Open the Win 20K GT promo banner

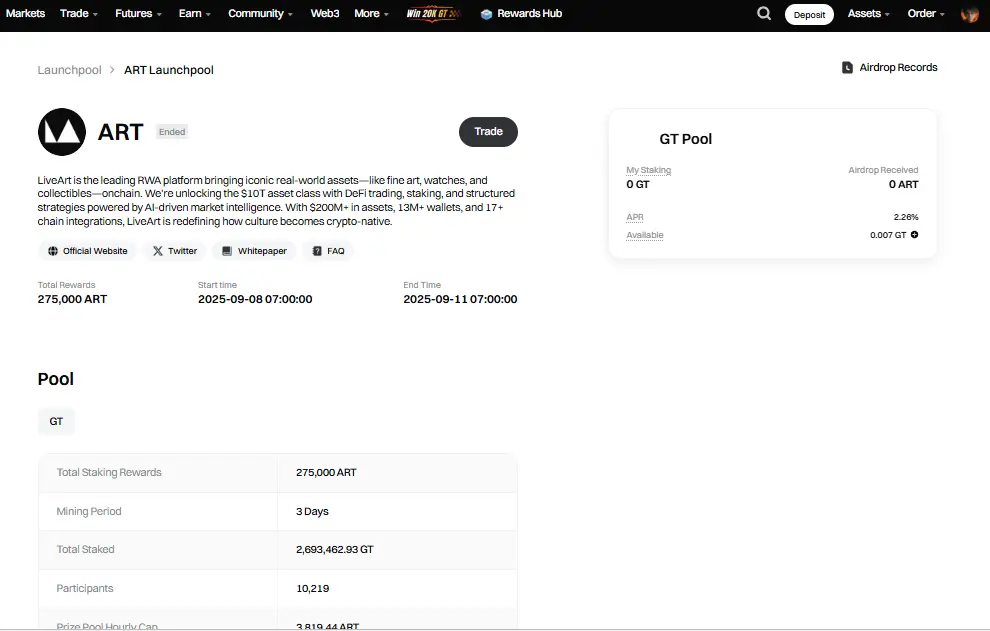coord(433,13)
